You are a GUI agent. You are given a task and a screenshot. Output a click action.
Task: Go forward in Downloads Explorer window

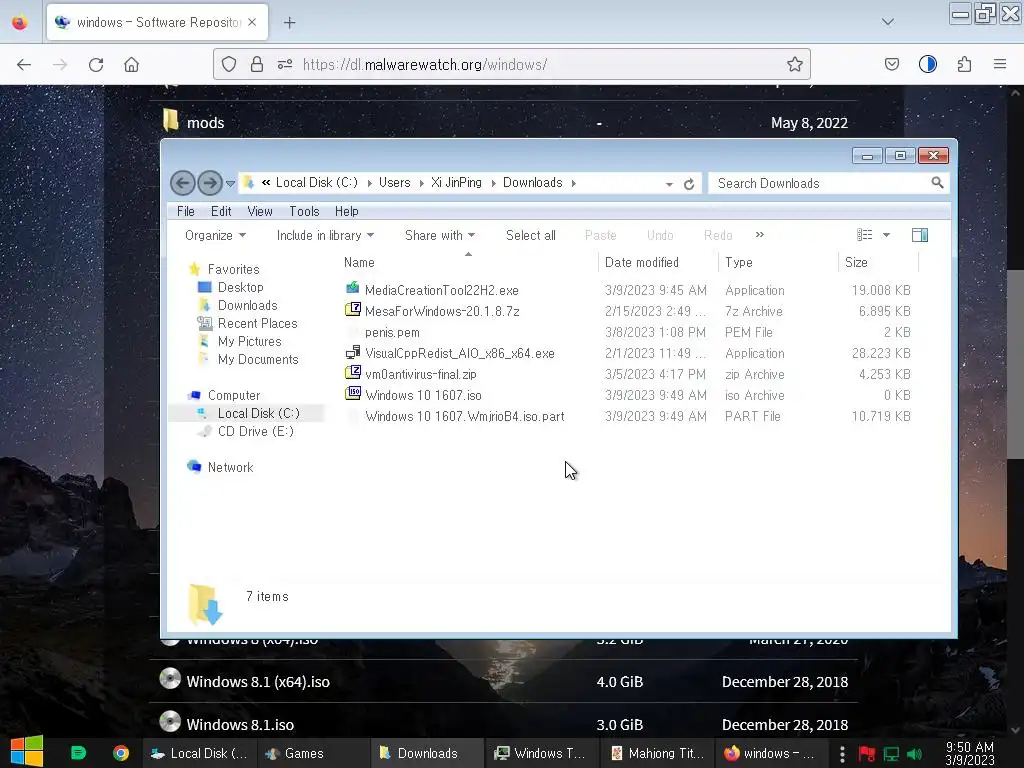[210, 183]
